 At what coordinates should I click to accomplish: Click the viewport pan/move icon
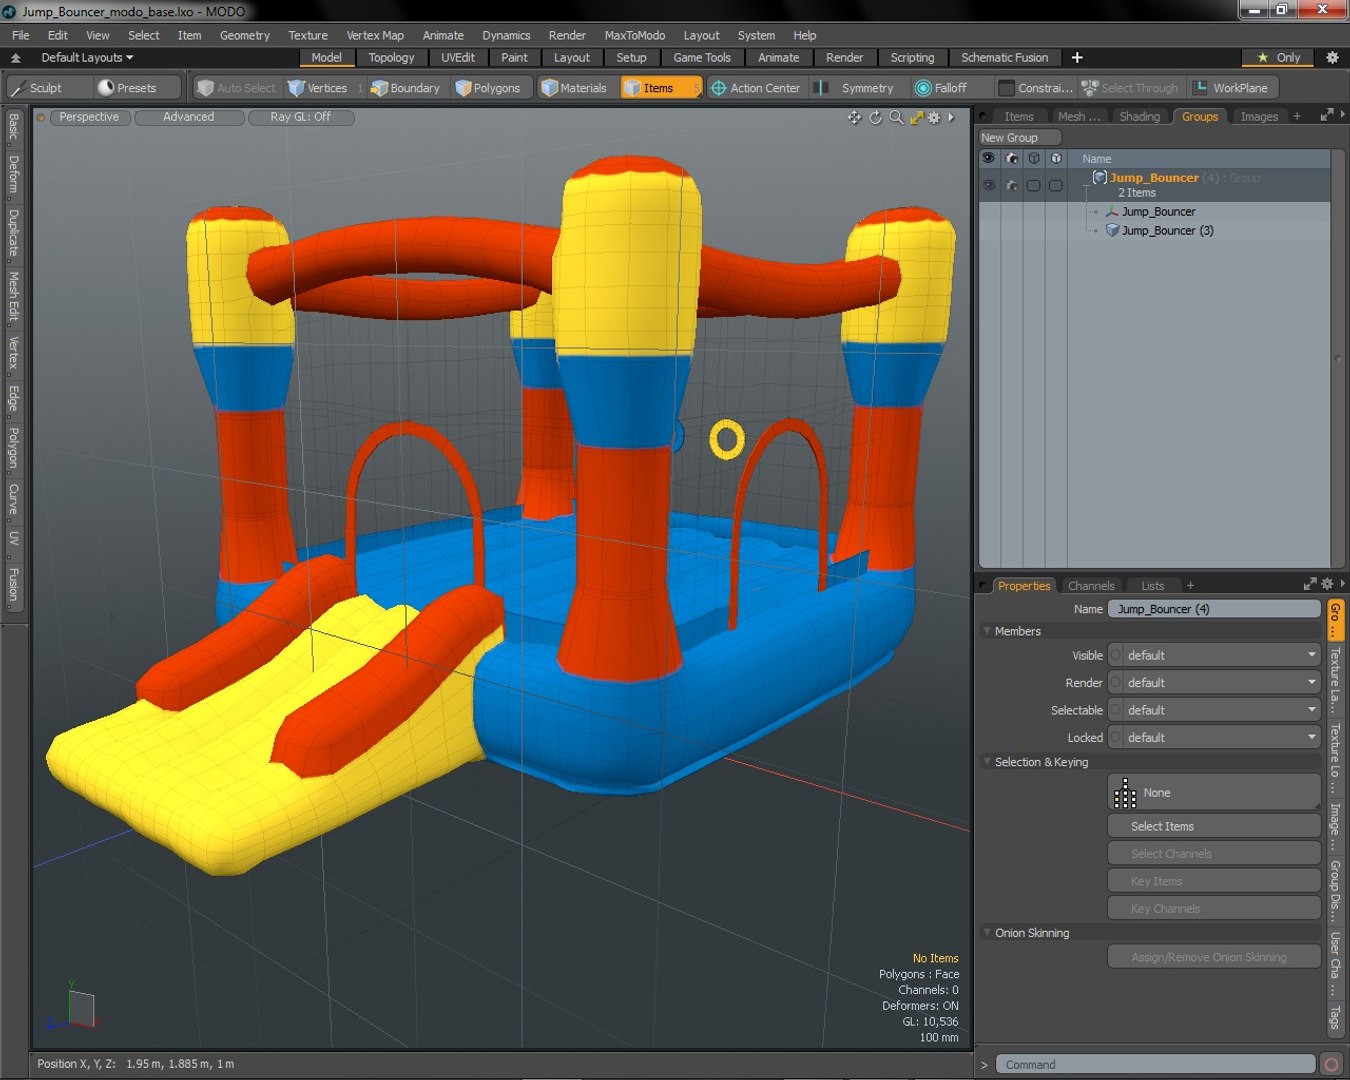coord(854,117)
